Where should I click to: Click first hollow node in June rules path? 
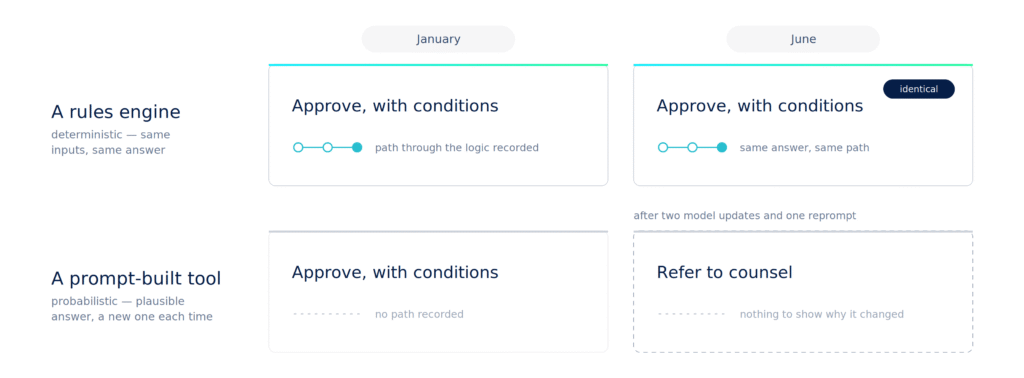click(x=663, y=148)
